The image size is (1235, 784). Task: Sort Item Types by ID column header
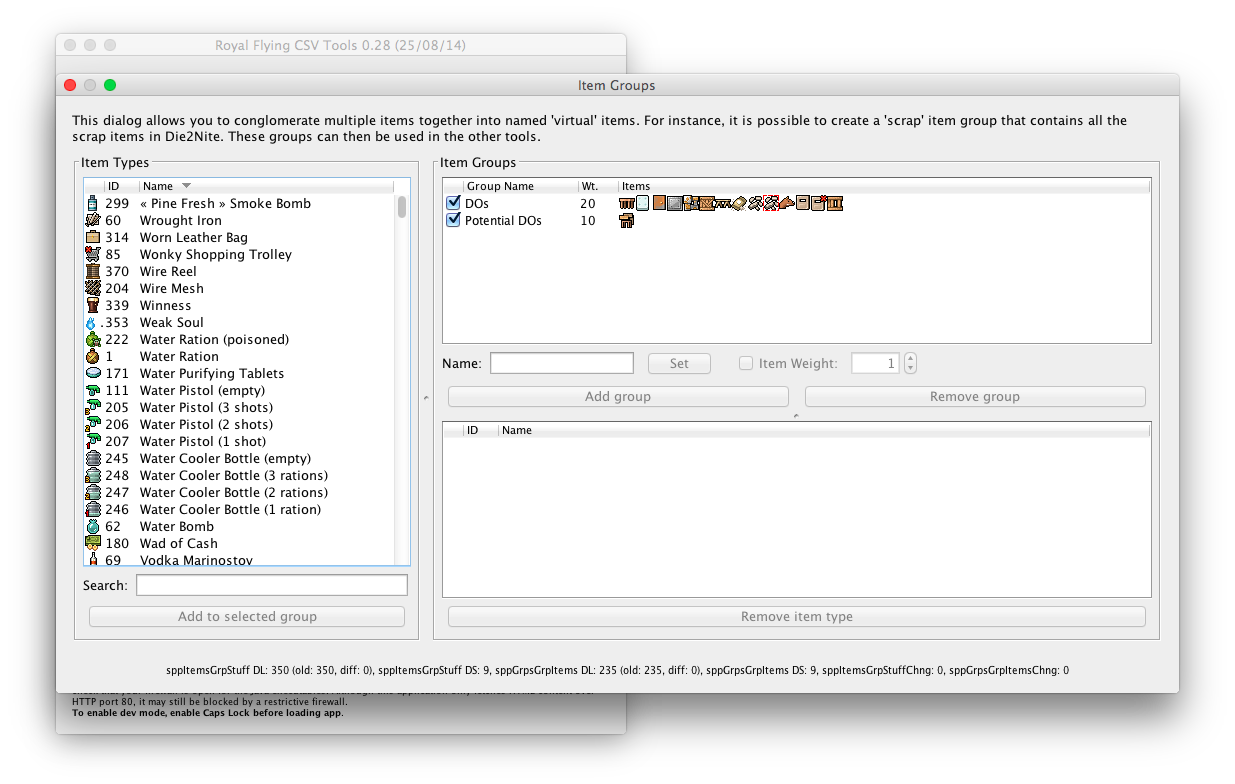[121, 186]
